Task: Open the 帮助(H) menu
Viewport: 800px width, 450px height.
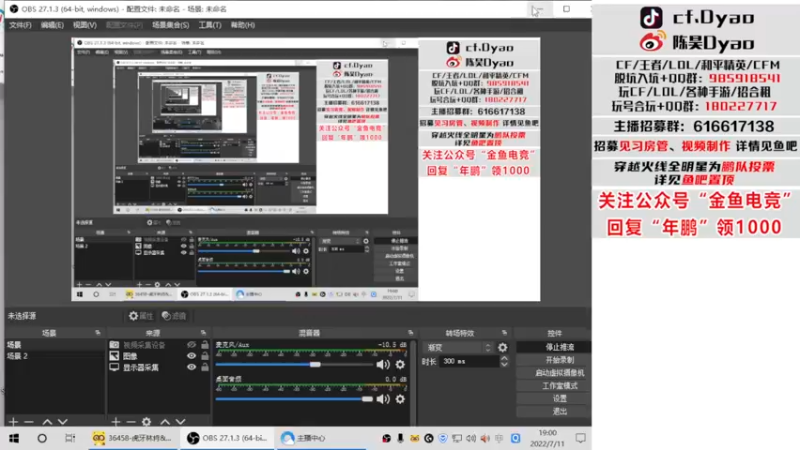Action: pos(243,25)
